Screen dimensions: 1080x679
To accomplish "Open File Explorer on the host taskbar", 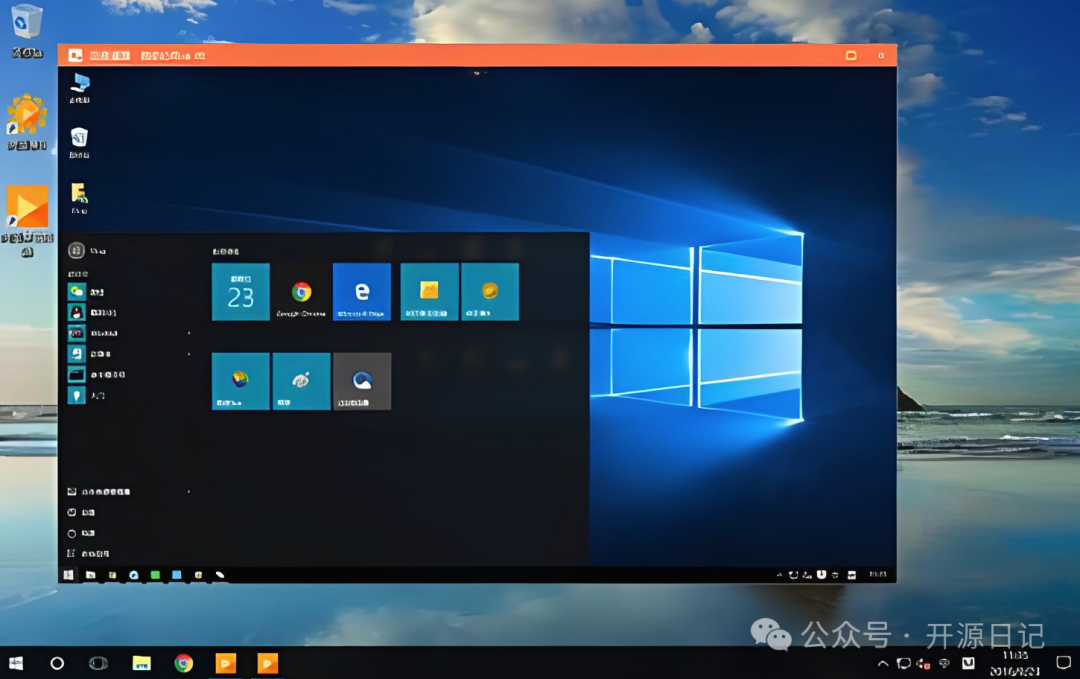I will pyautogui.click(x=142, y=663).
